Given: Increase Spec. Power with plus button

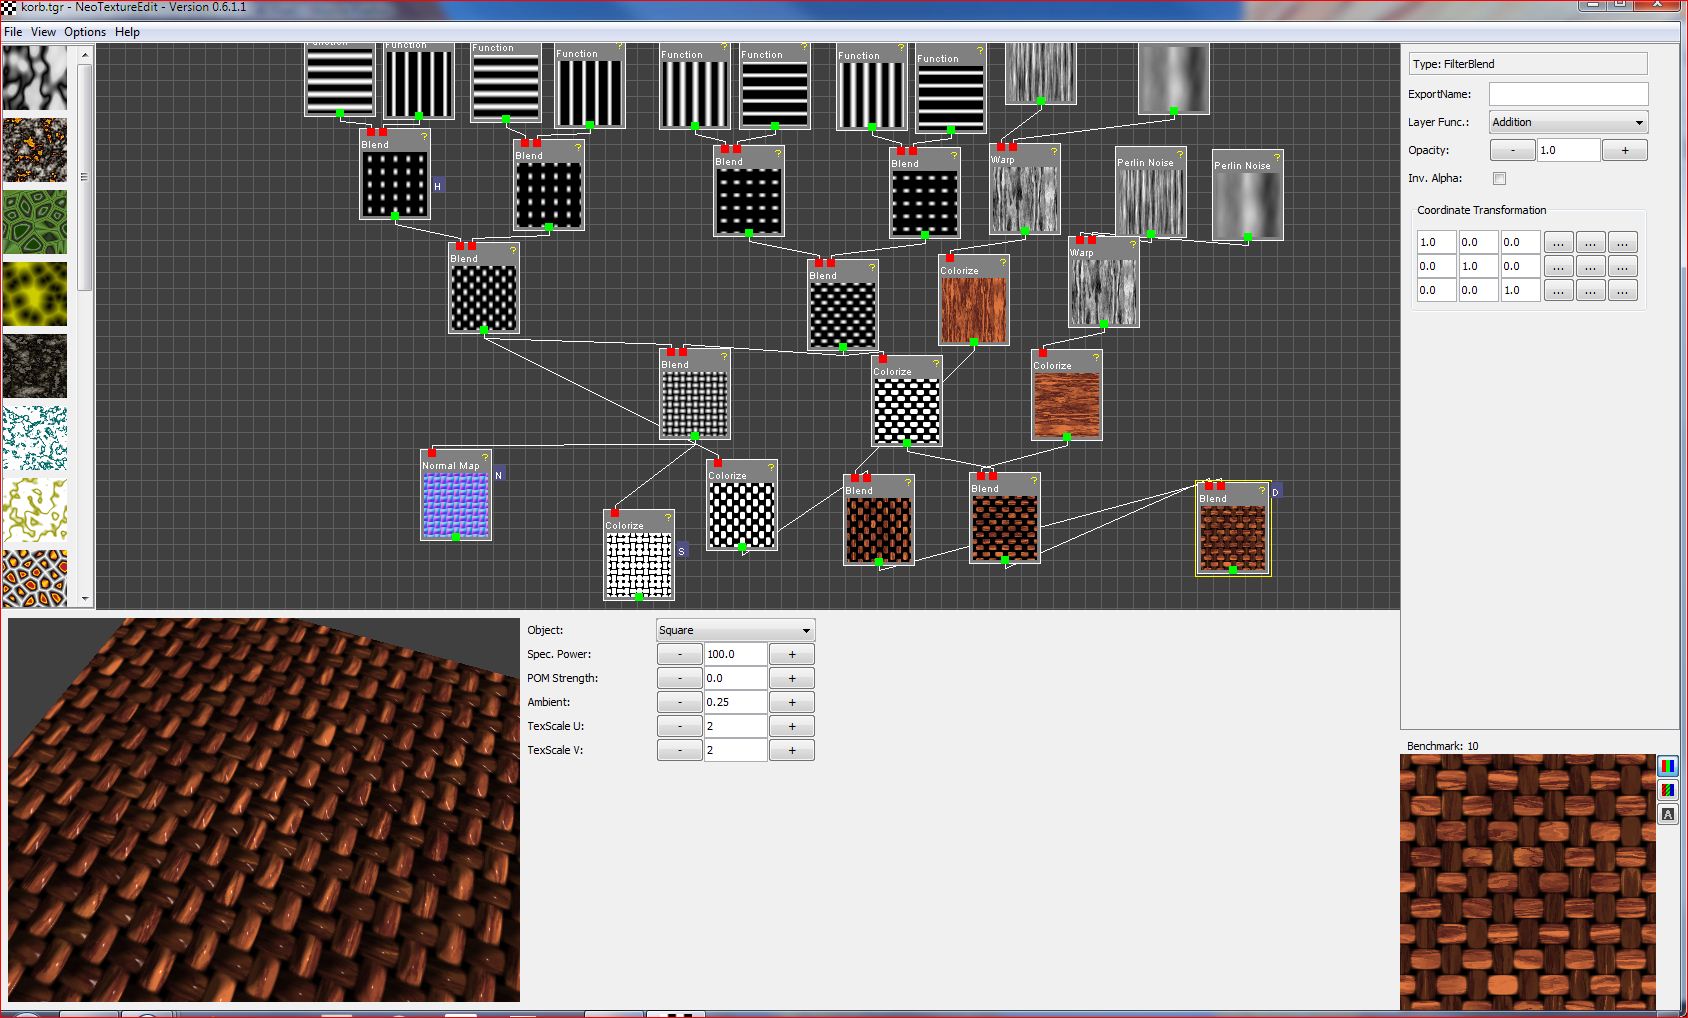Looking at the screenshot, I should pyautogui.click(x=792, y=654).
